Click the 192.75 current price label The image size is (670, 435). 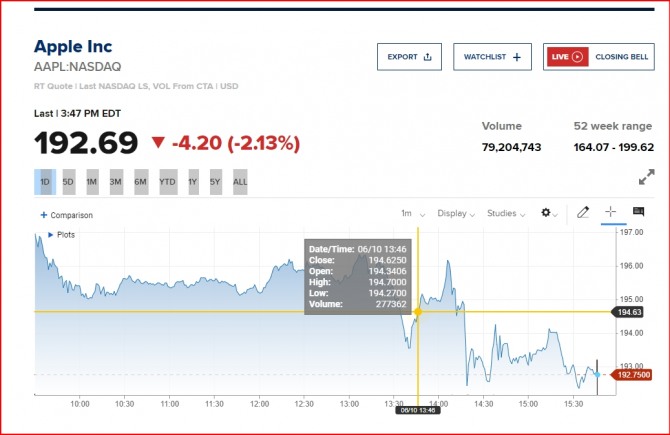click(633, 375)
